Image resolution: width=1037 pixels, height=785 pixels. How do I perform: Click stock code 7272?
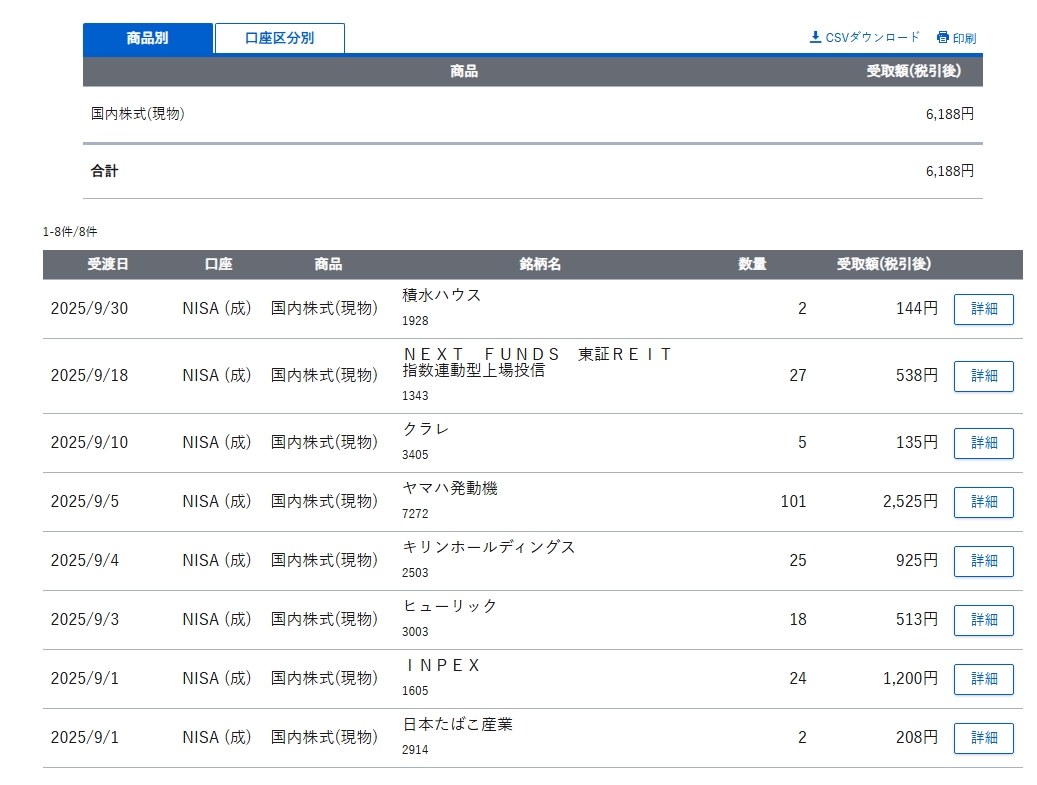(415, 514)
